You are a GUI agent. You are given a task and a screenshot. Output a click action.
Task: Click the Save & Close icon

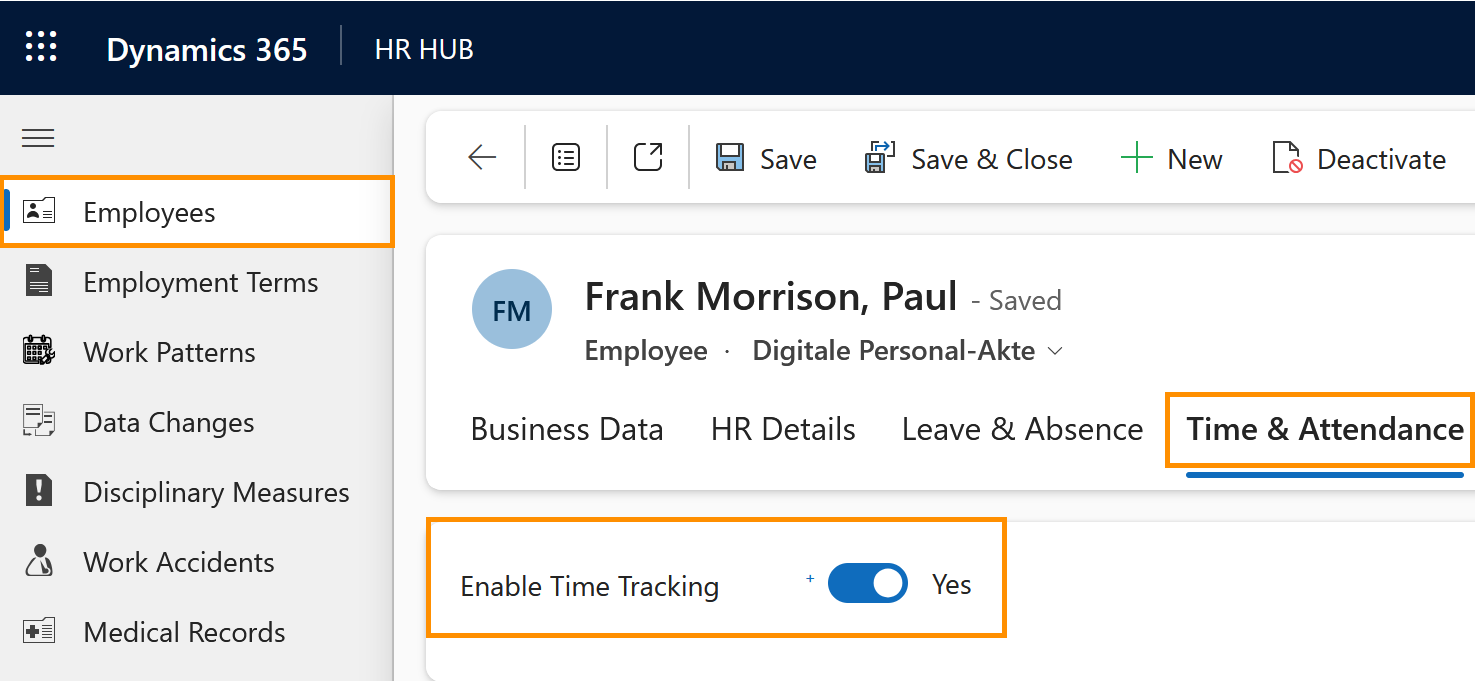click(x=879, y=158)
